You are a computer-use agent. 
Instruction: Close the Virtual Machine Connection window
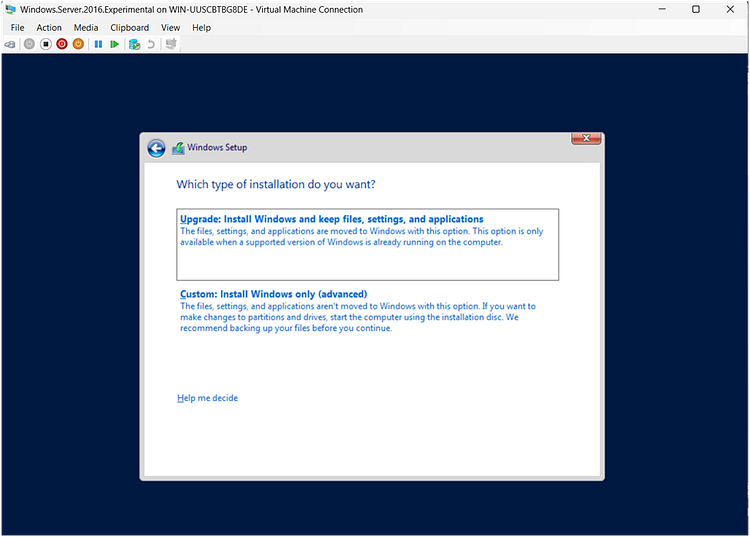(x=730, y=9)
